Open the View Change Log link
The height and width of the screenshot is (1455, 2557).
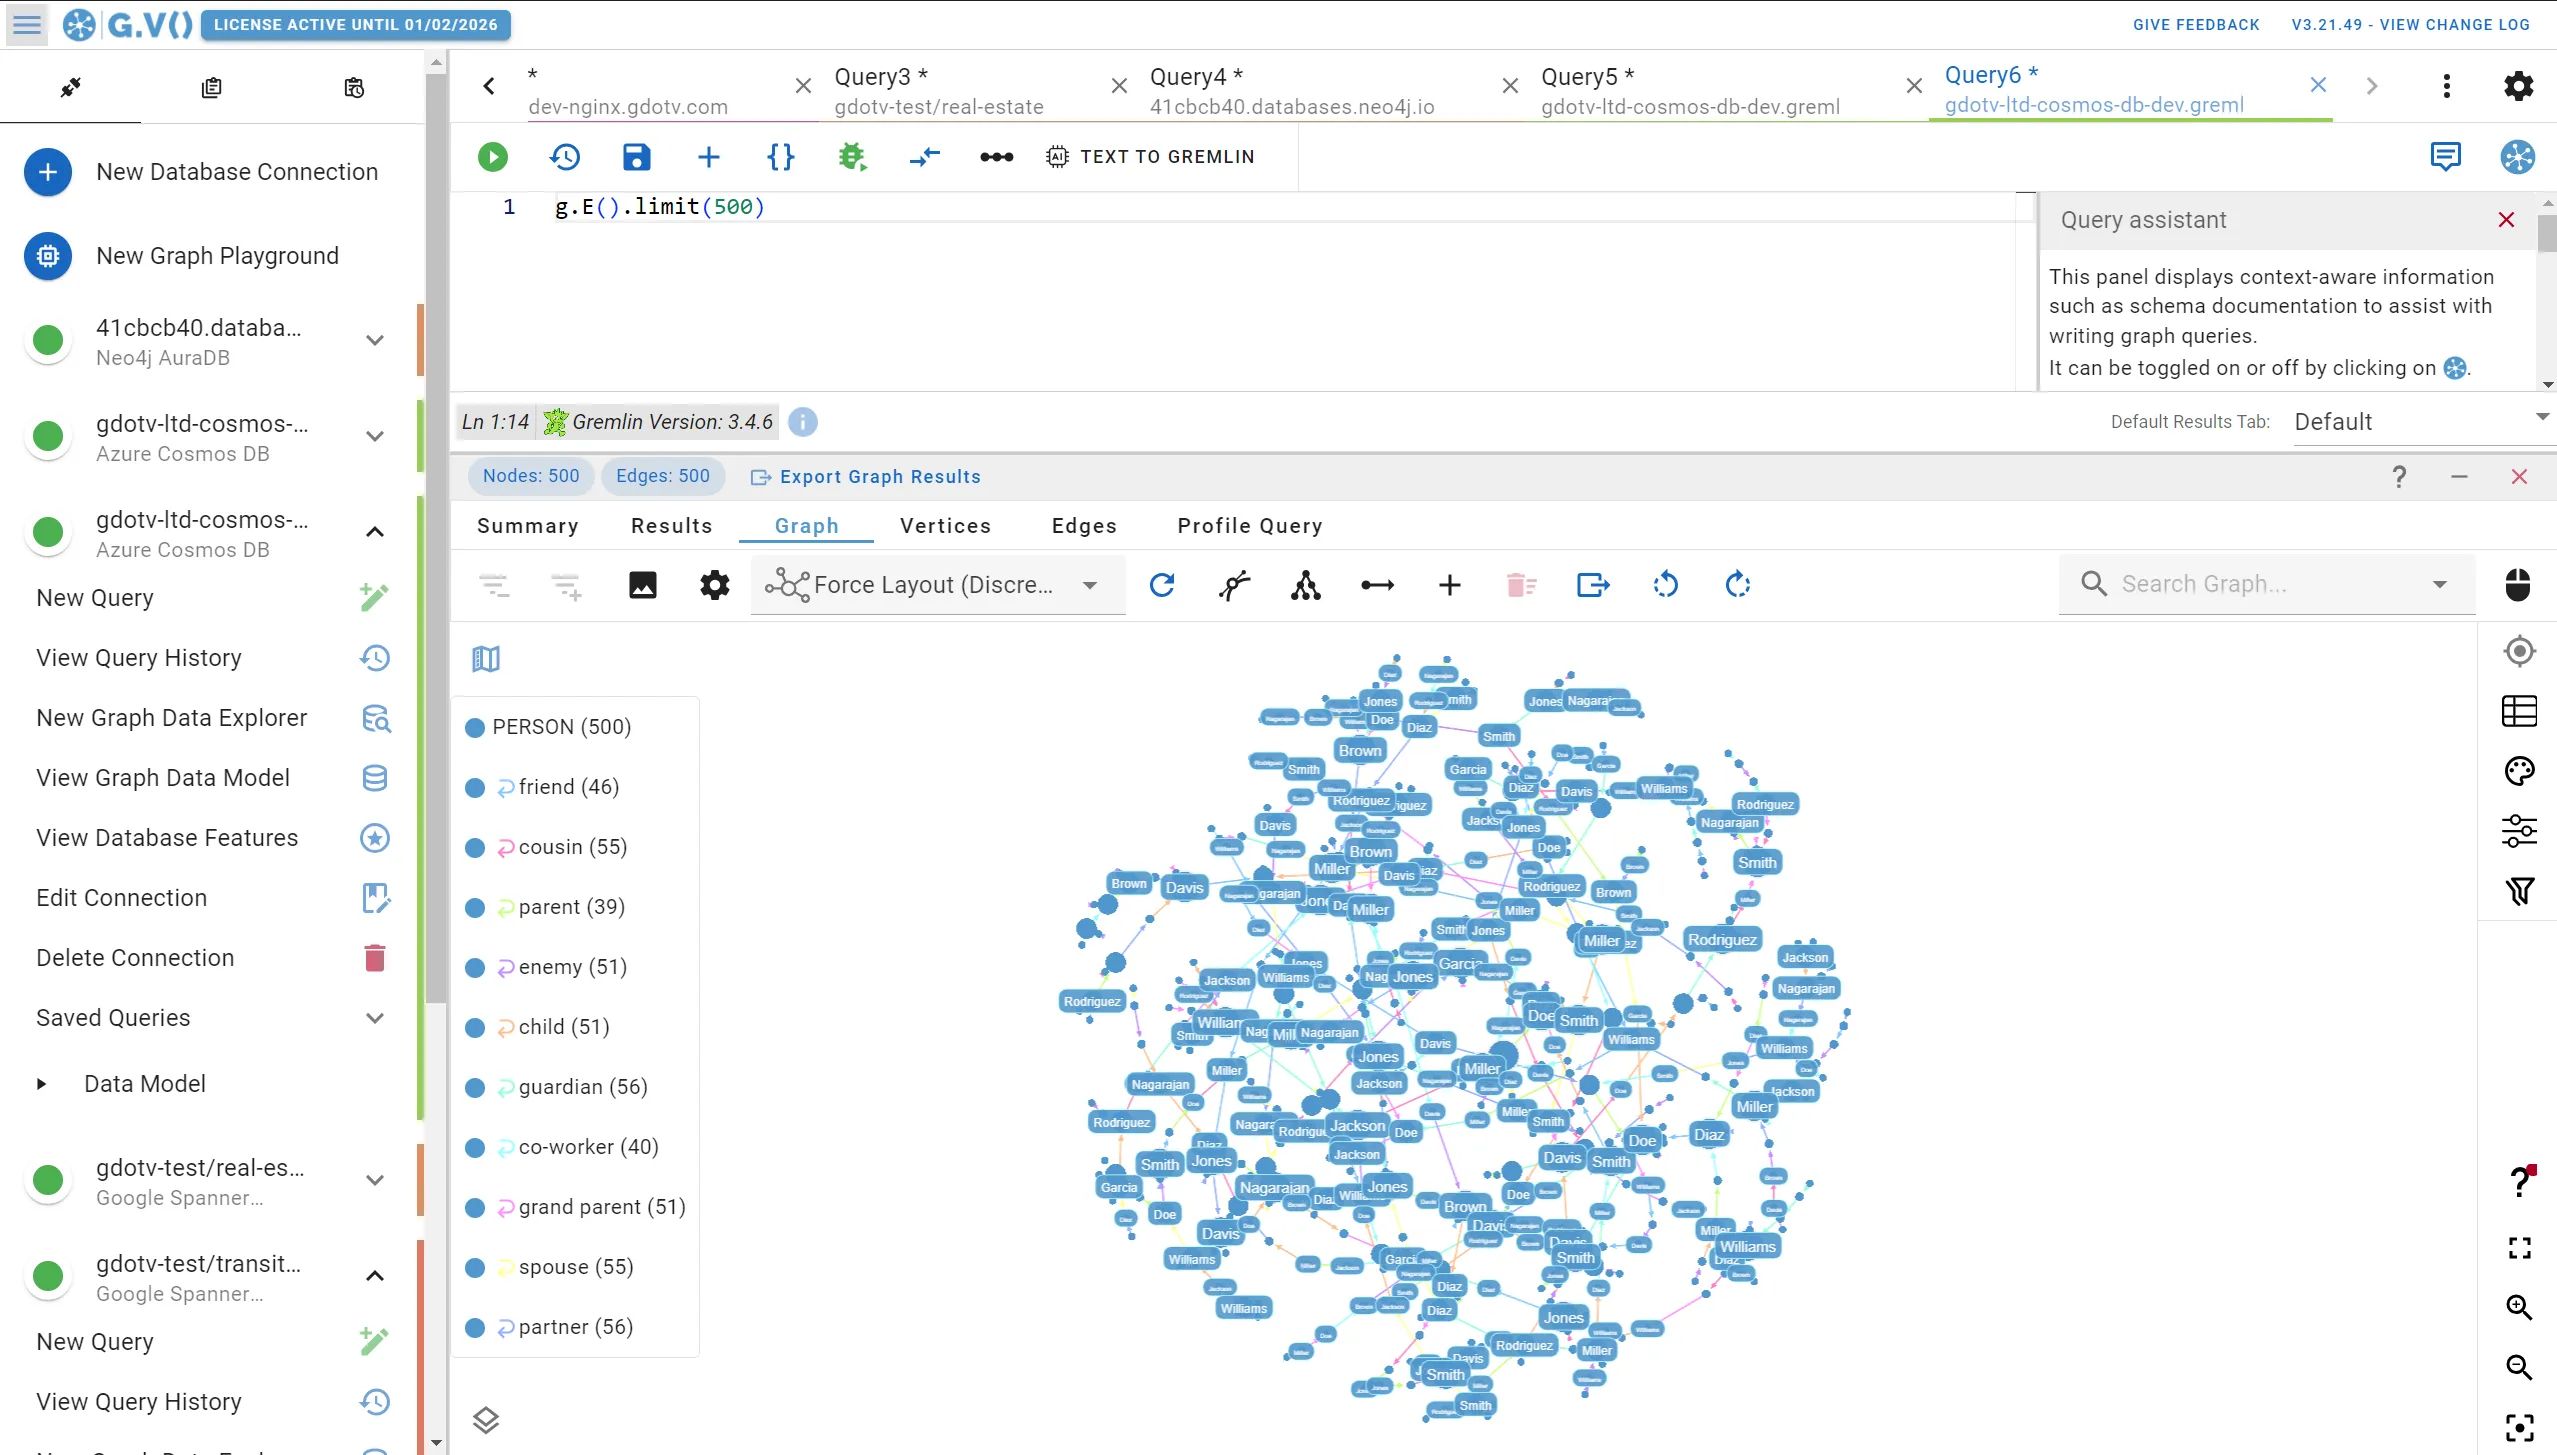(x=2411, y=25)
